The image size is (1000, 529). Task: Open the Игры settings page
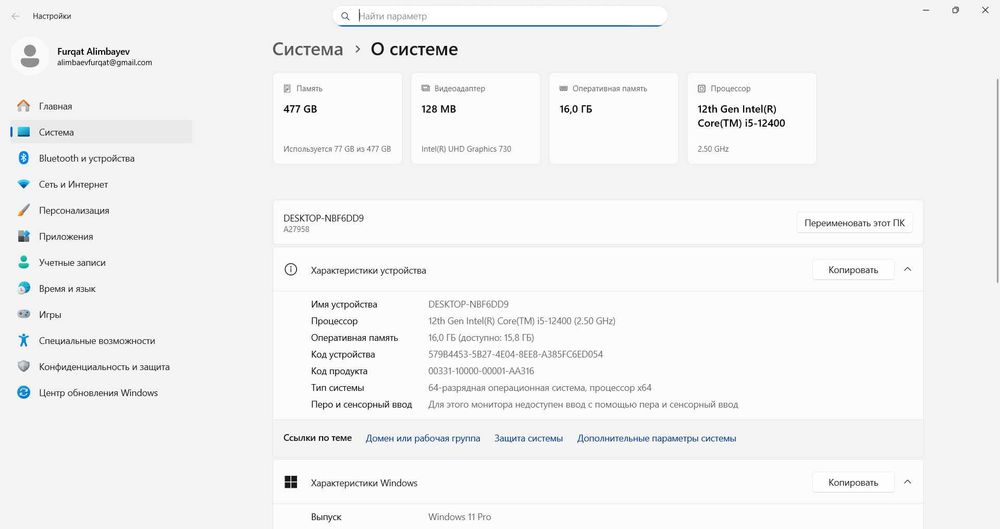coord(101,315)
